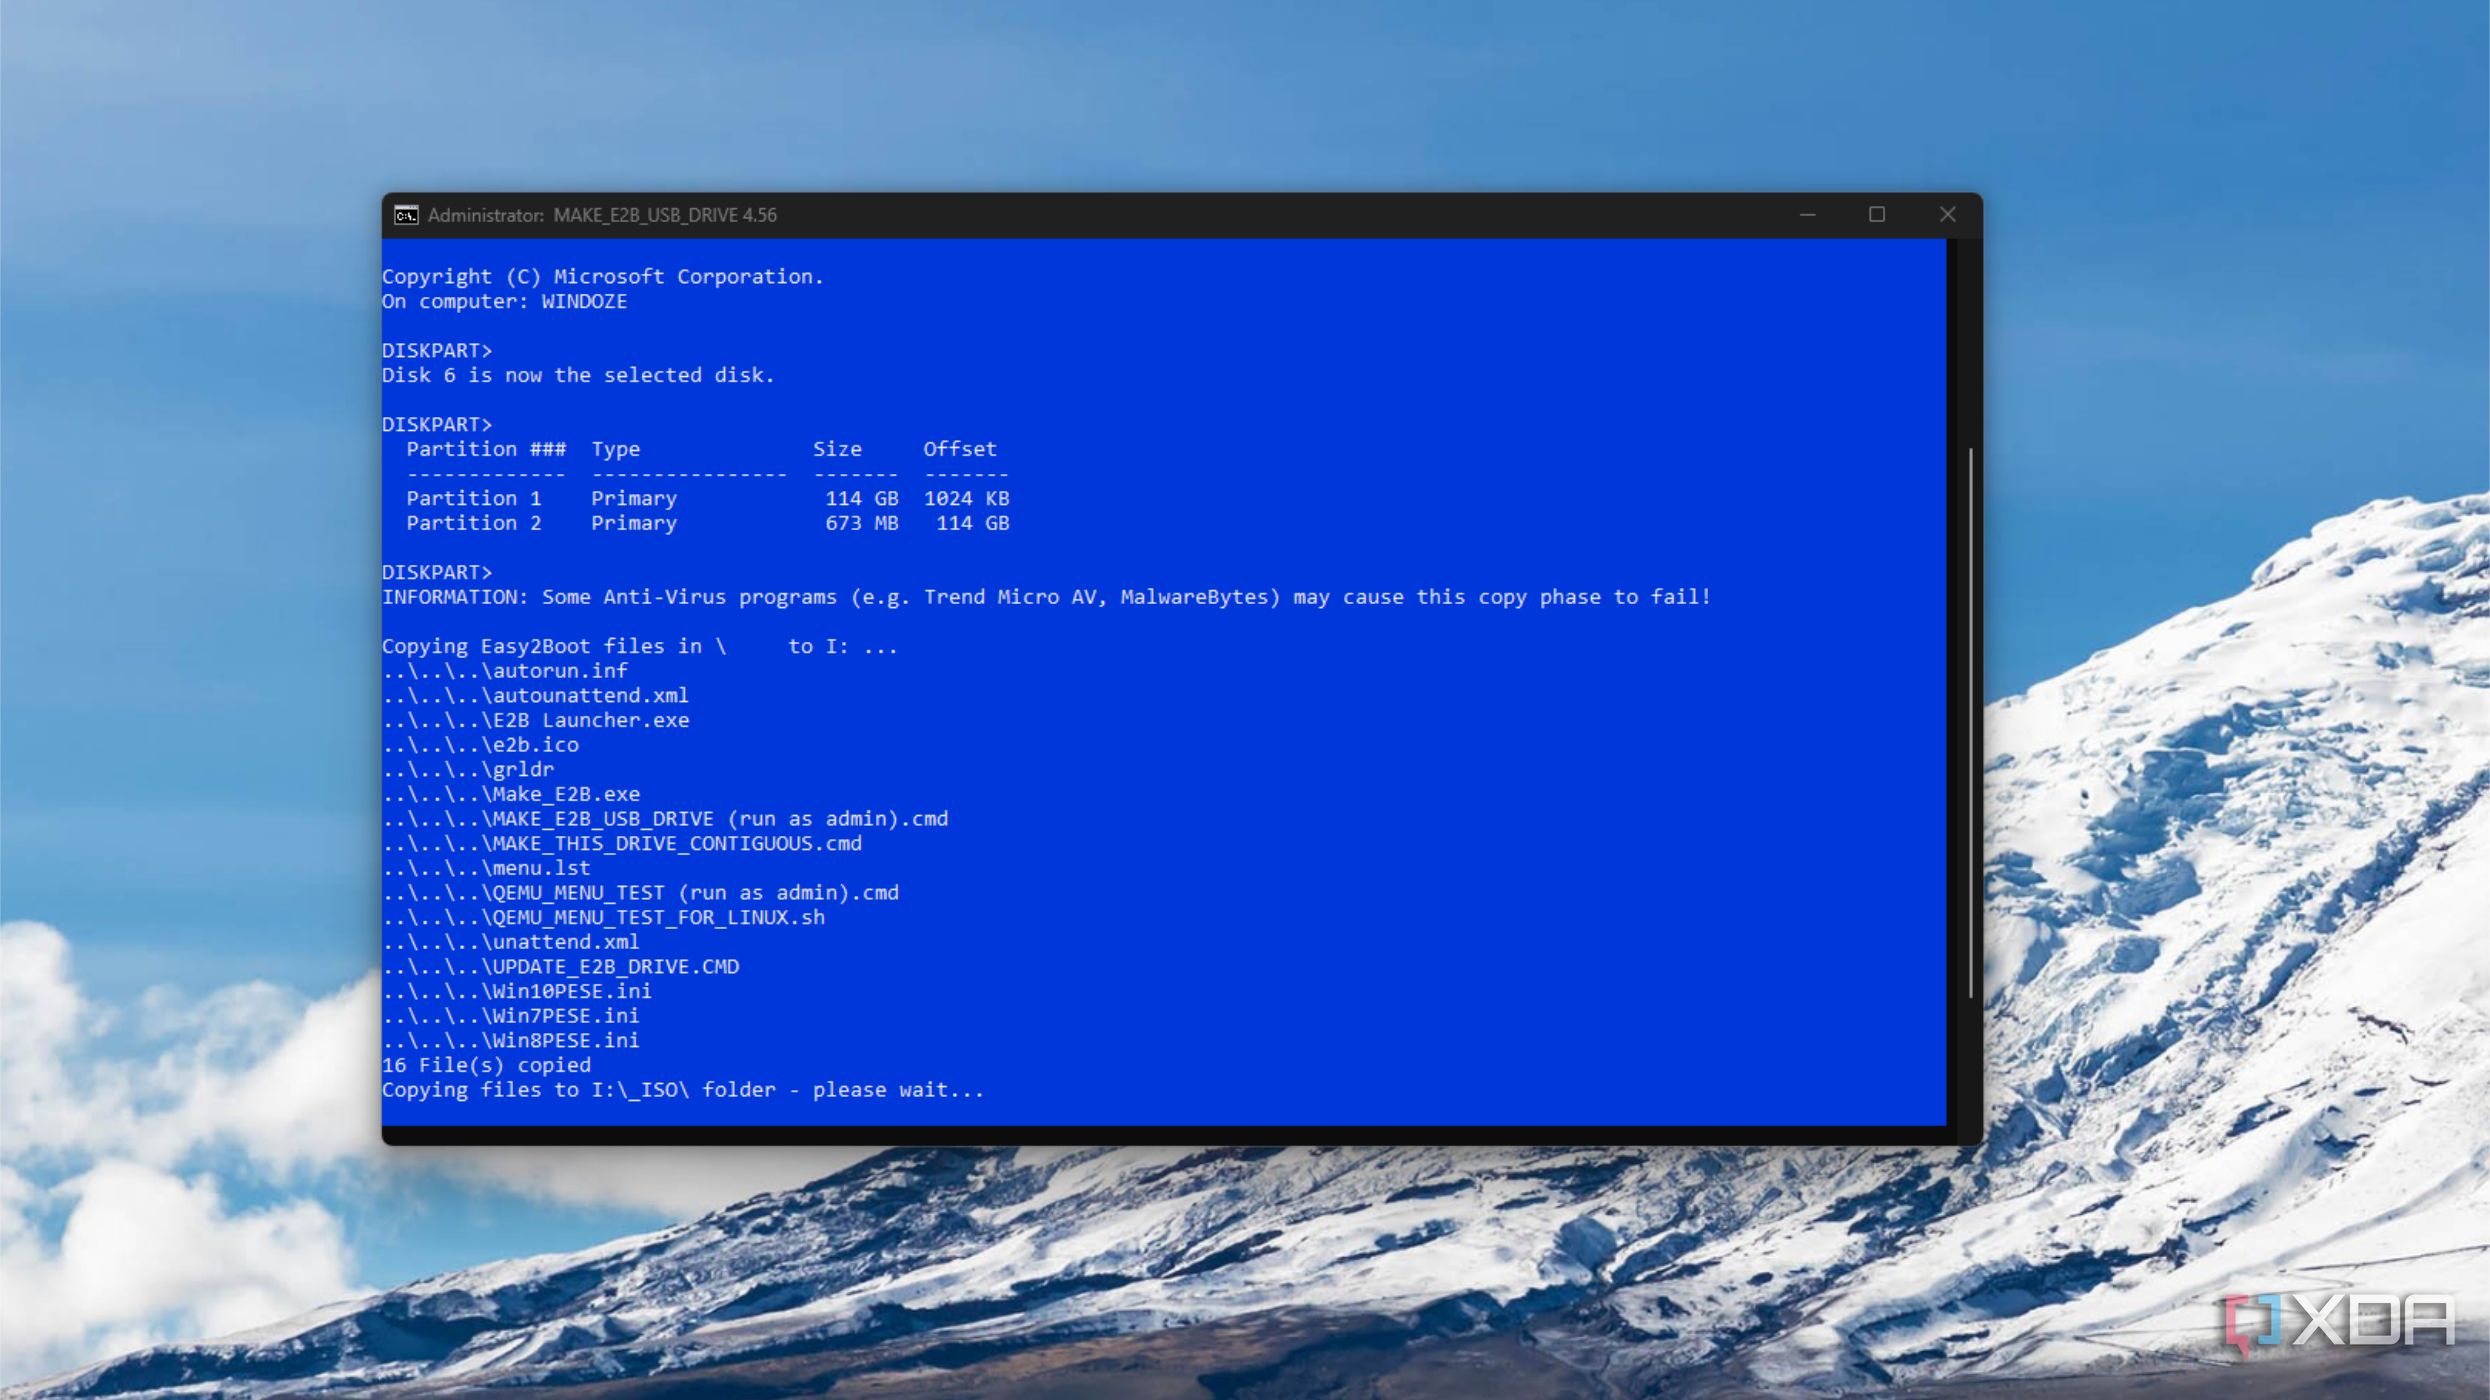Image resolution: width=2490 pixels, height=1400 pixels.
Task: Maximize the MAKE_E2B_USB_DRIVE console window
Action: (1877, 215)
